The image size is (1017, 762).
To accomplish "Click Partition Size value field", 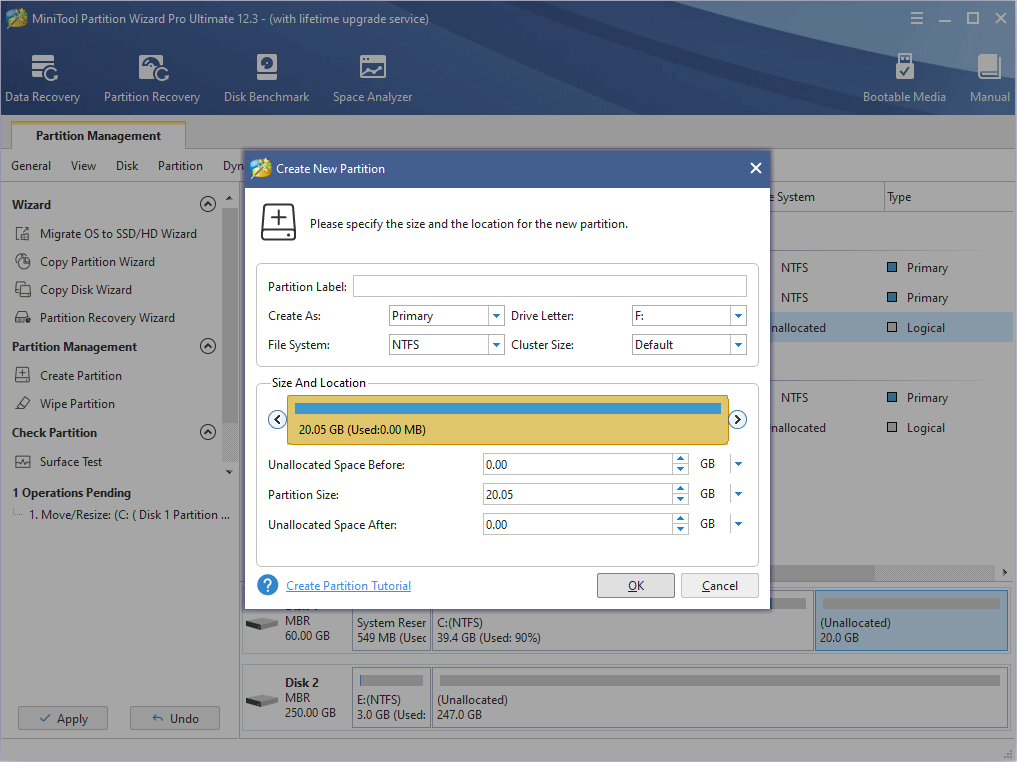I will point(578,494).
